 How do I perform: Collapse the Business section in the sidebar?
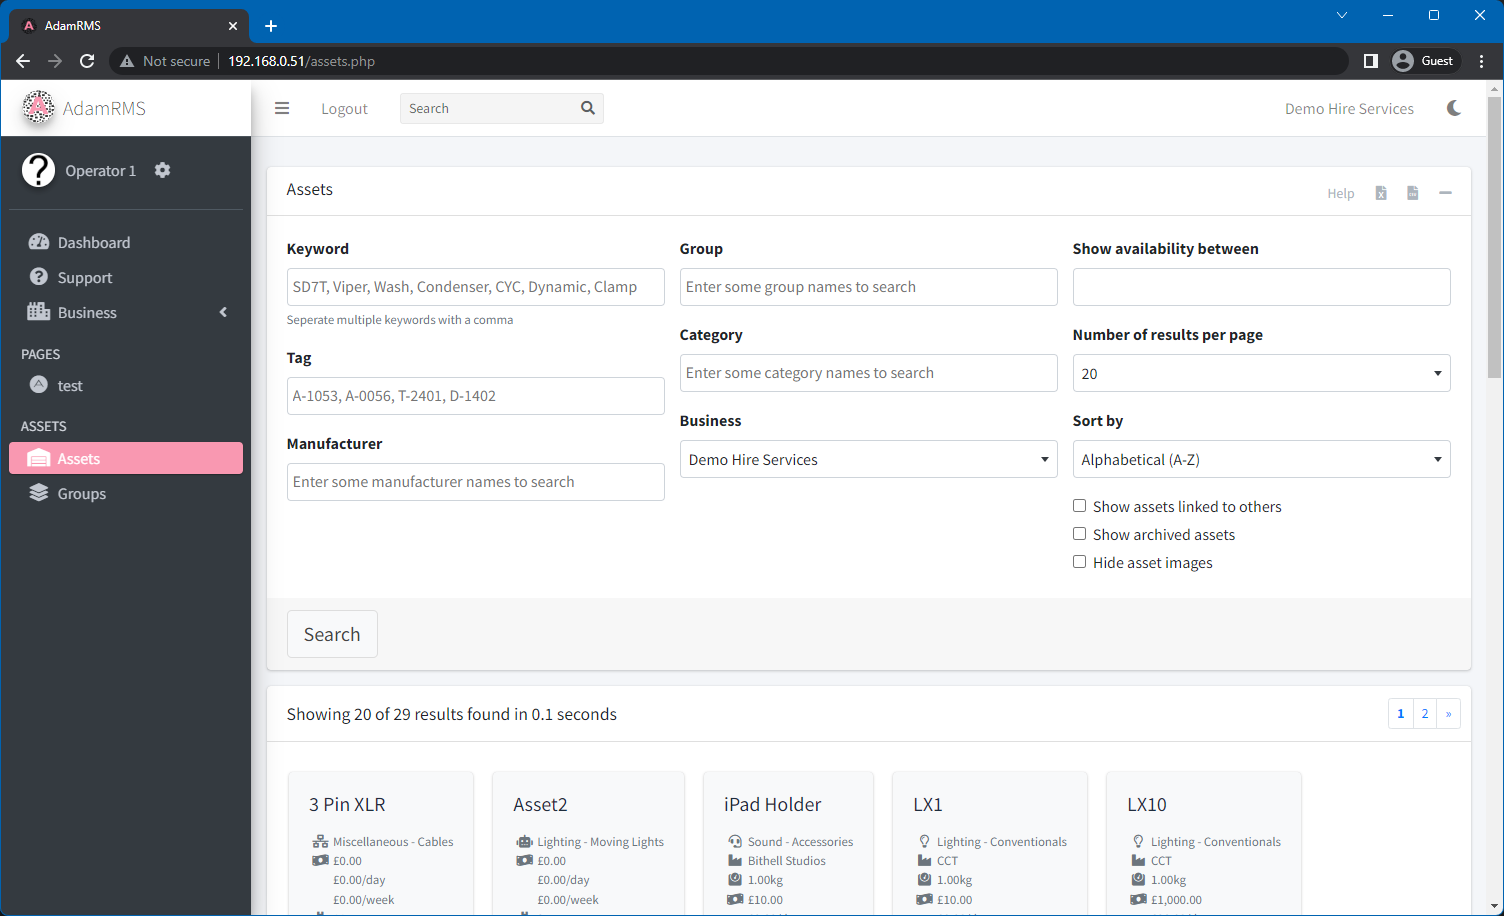222,312
